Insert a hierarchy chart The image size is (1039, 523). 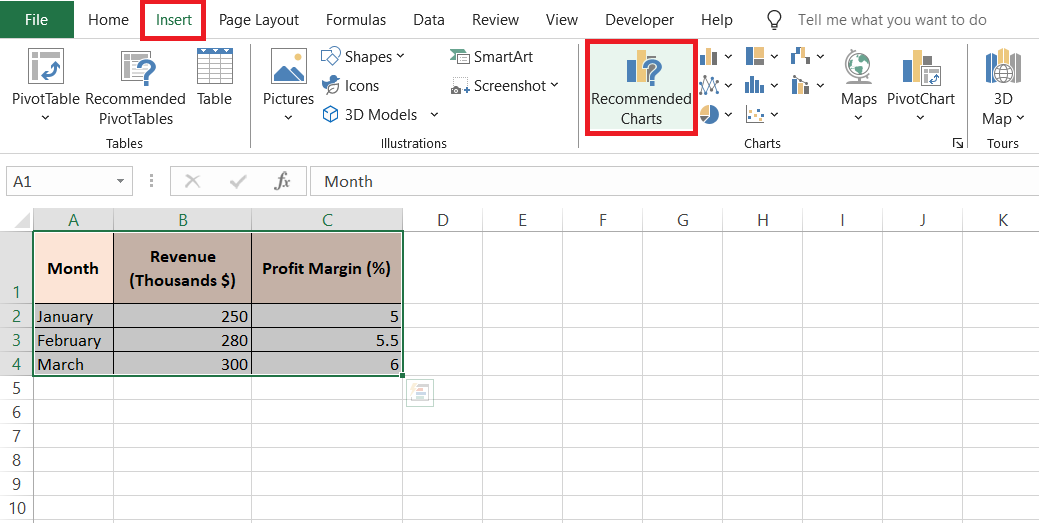coord(755,56)
